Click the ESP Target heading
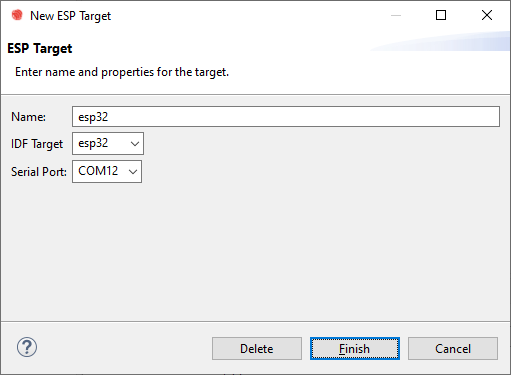 40,49
